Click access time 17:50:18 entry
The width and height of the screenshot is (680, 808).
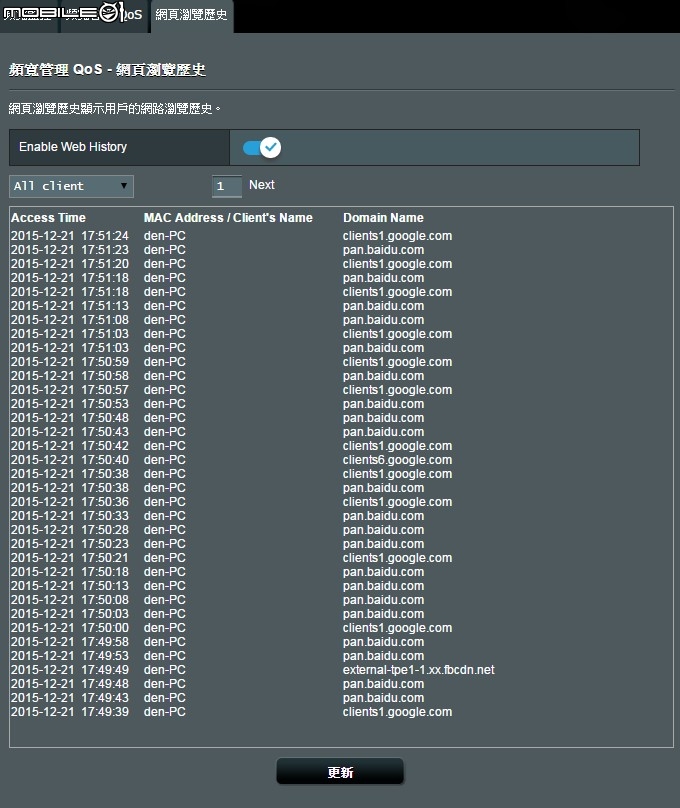pyautogui.click(x=70, y=572)
